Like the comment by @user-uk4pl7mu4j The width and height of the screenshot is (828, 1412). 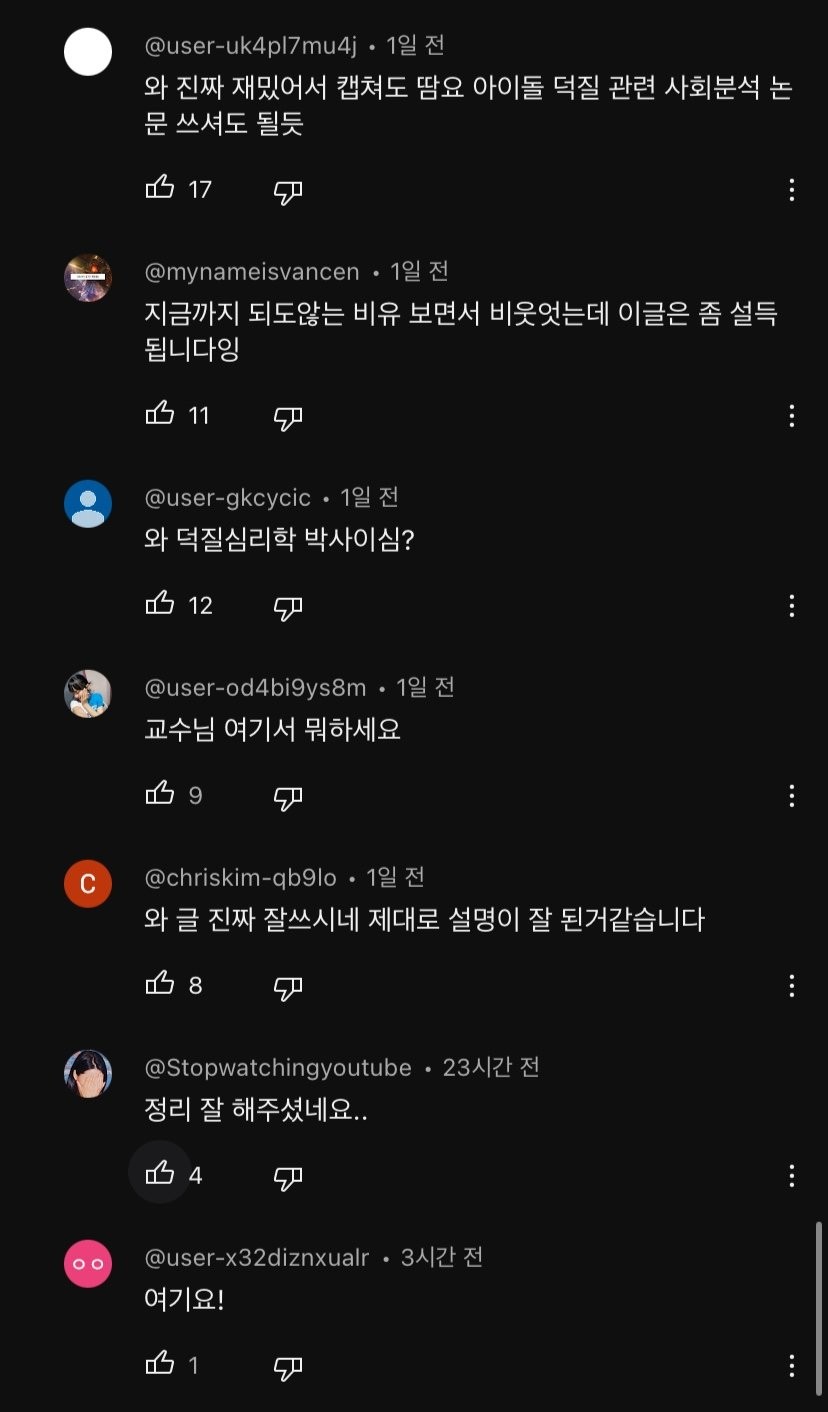pos(160,188)
